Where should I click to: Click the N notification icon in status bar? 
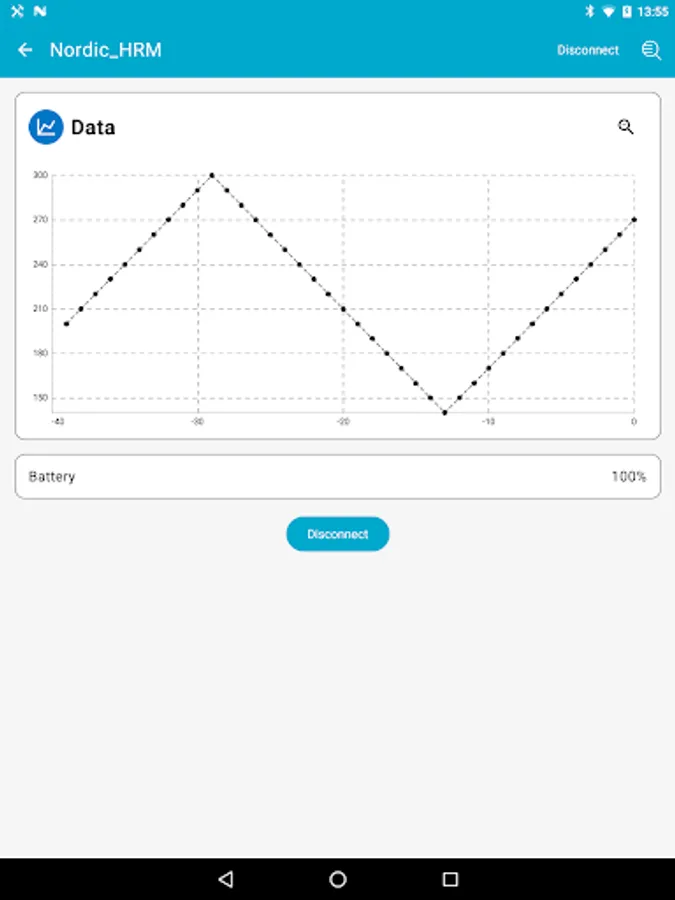(x=39, y=12)
